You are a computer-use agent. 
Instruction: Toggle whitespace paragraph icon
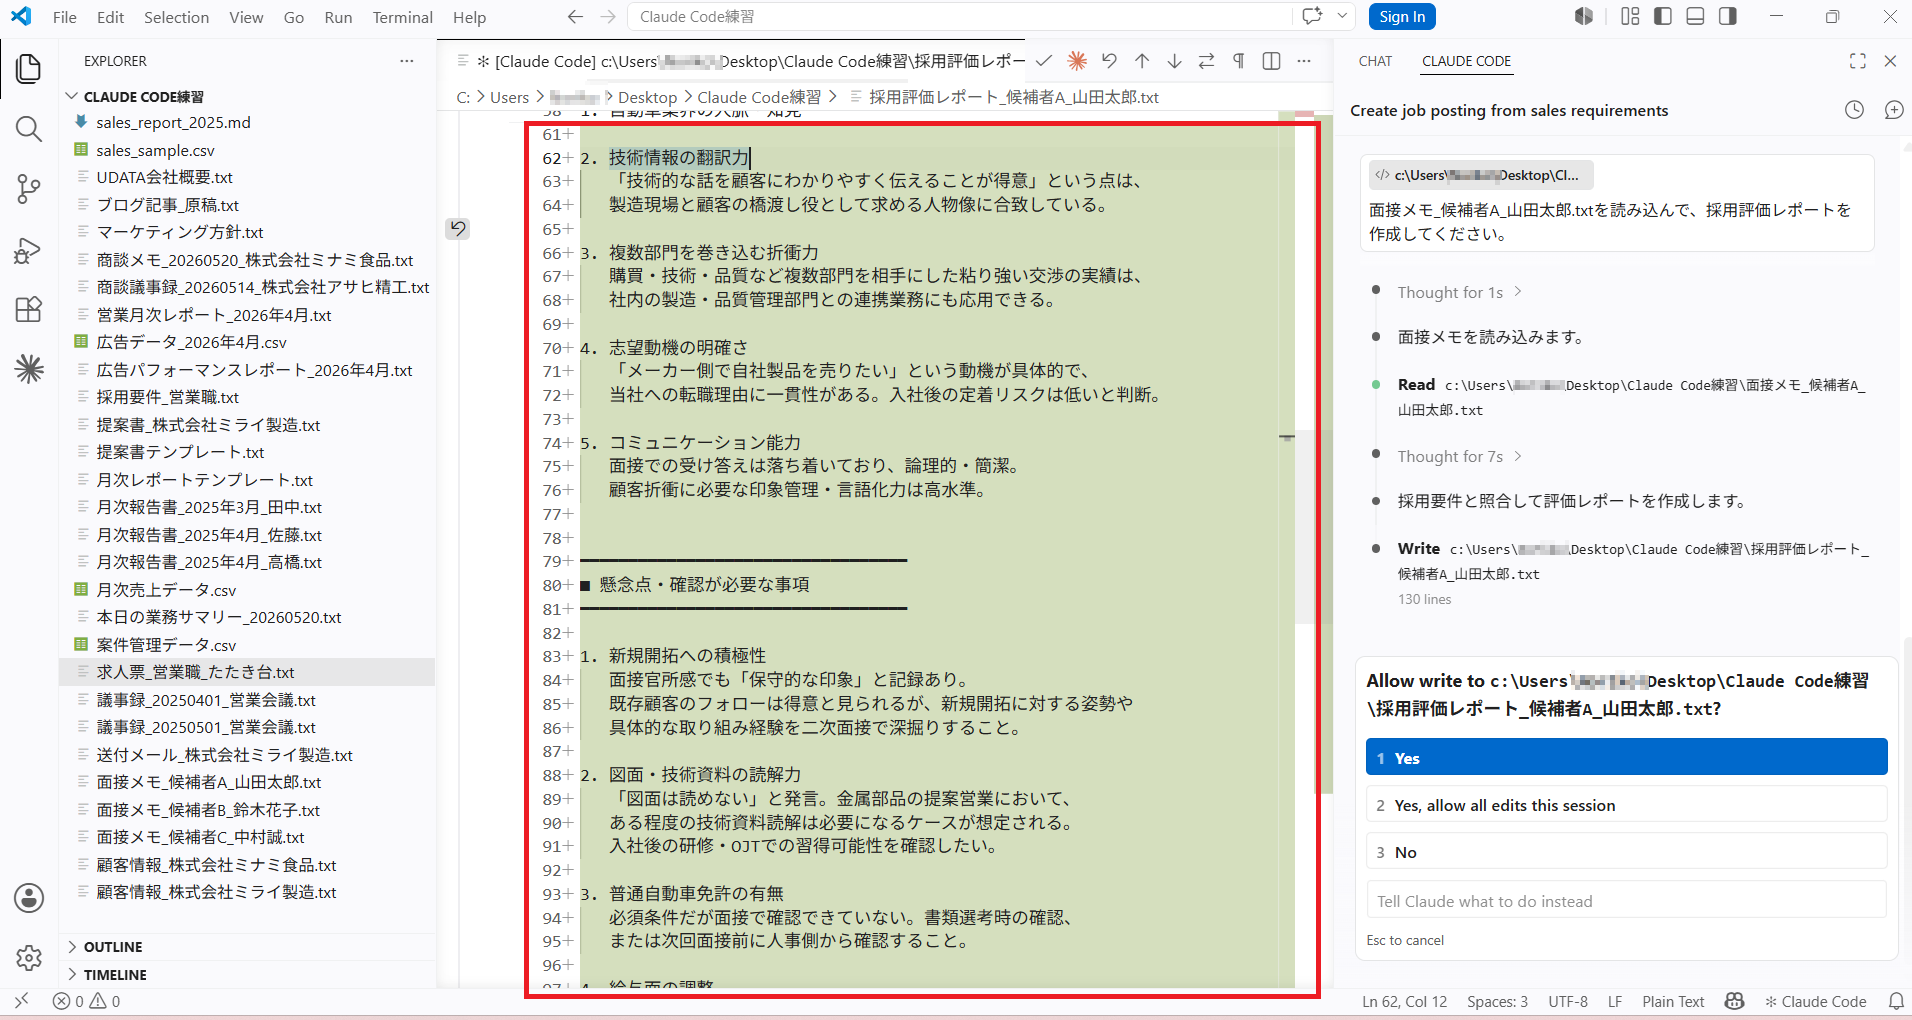[x=1239, y=61]
